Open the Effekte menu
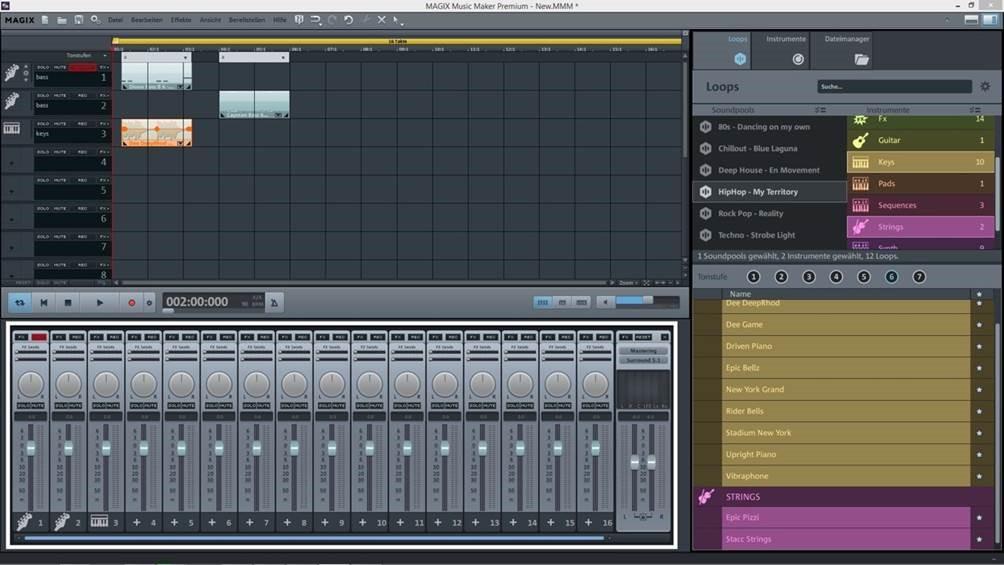 (181, 20)
